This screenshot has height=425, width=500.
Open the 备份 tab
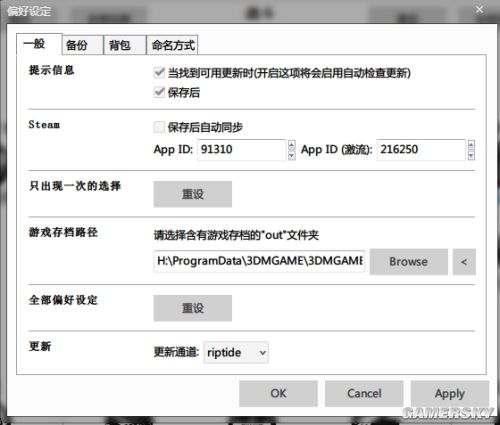point(83,45)
